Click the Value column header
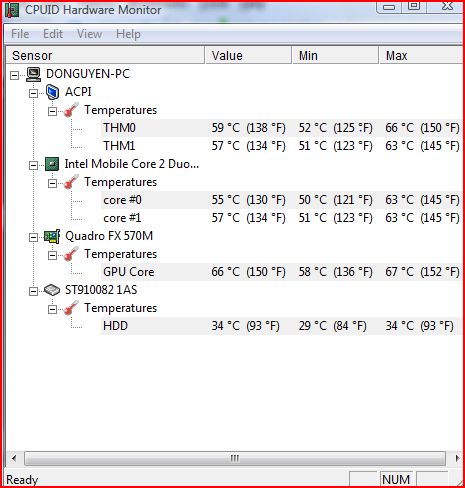 coord(248,55)
